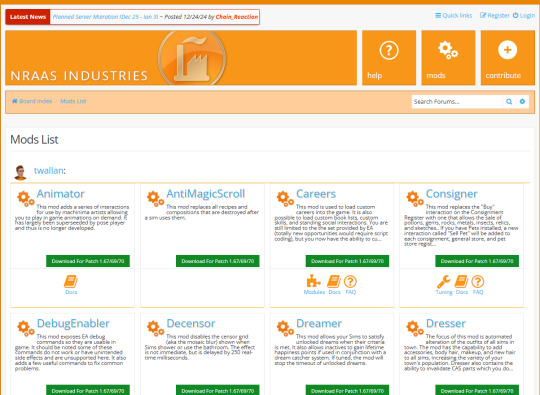Open the Animator mod title

[x=61, y=194]
